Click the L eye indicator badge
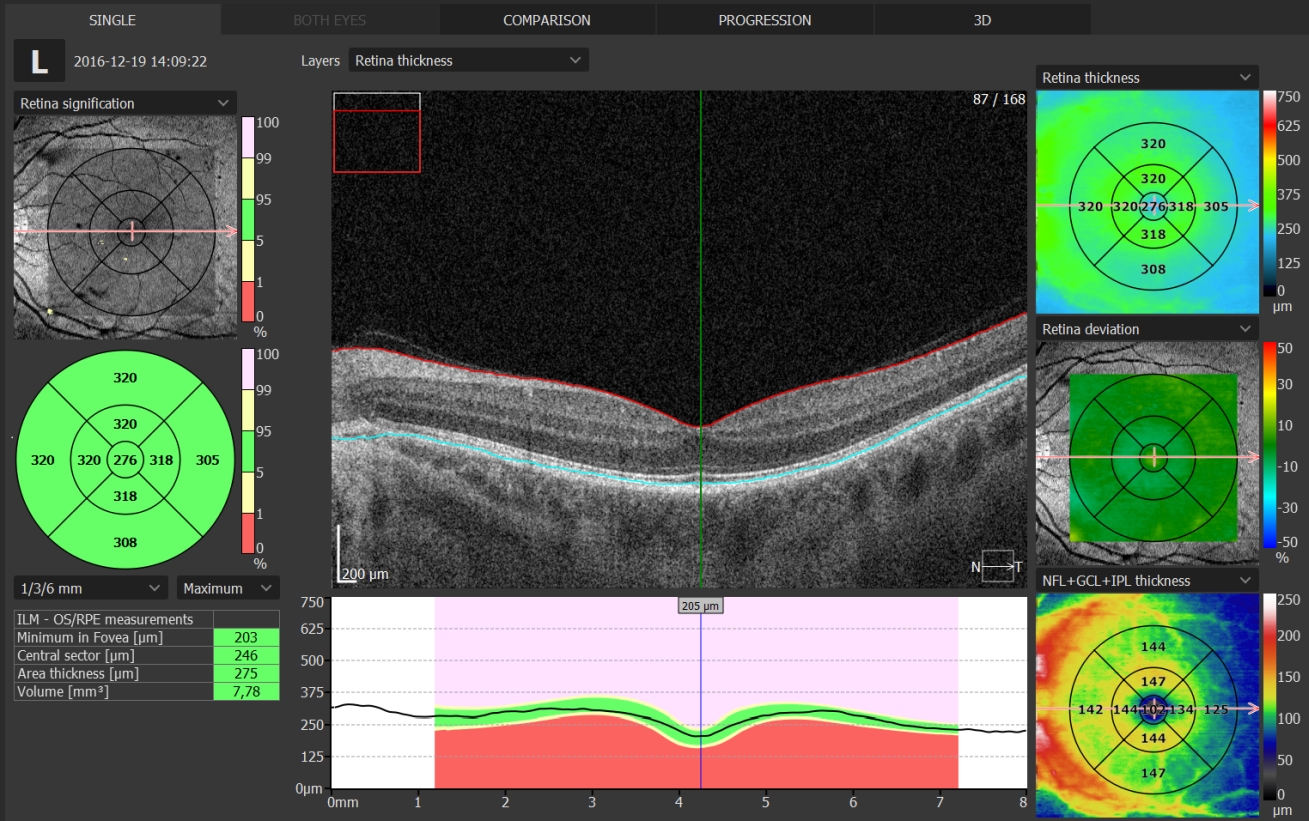This screenshot has width=1309, height=821. point(39,61)
